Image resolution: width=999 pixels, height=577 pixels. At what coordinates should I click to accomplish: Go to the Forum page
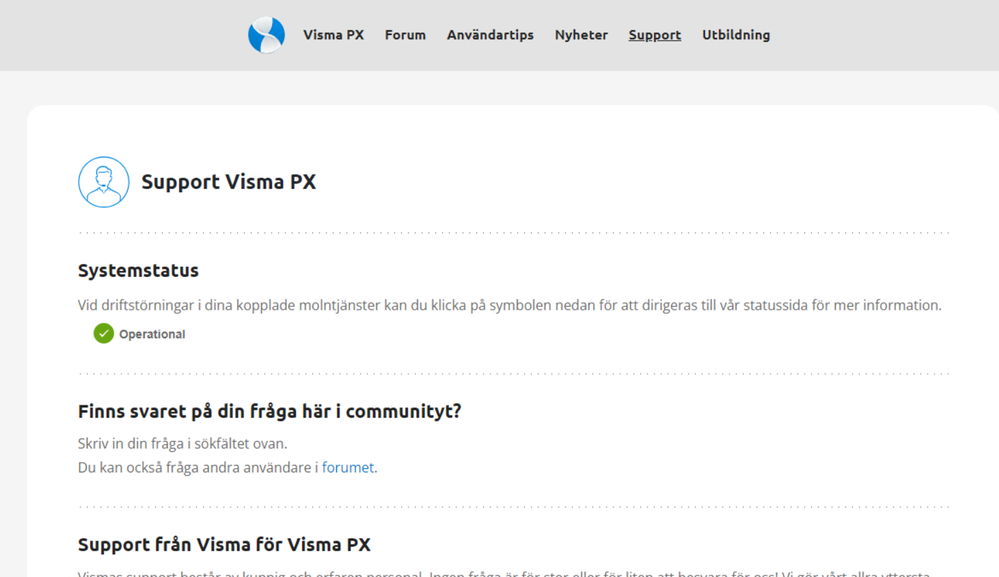(x=405, y=35)
